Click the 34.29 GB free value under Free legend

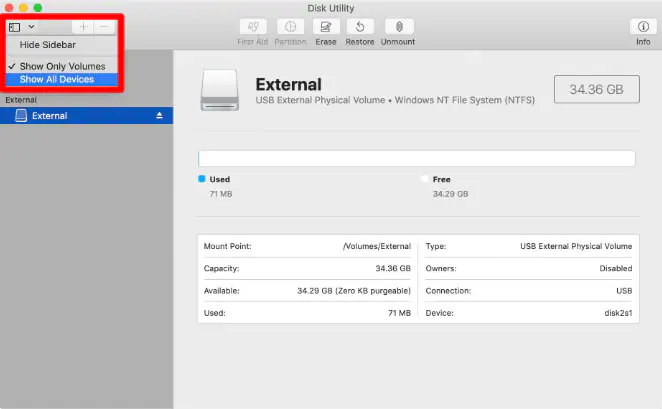(450, 194)
